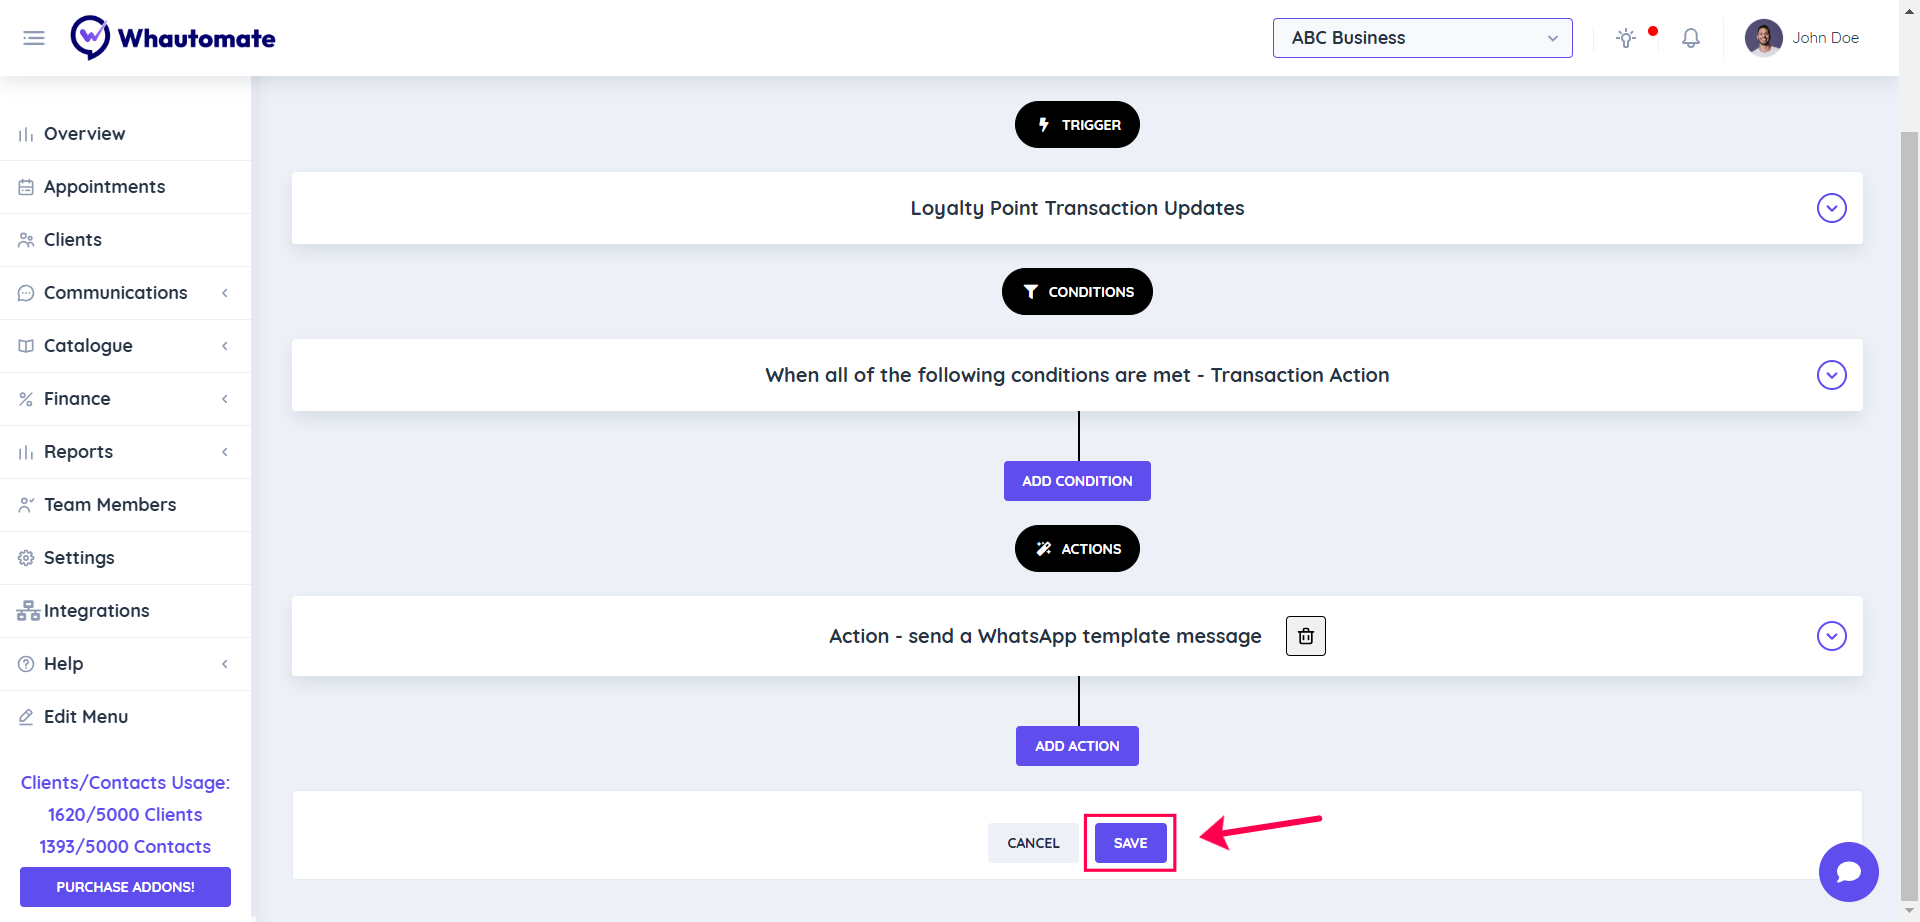The height and width of the screenshot is (922, 1920).
Task: Go to Team Members page
Action: click(x=110, y=505)
